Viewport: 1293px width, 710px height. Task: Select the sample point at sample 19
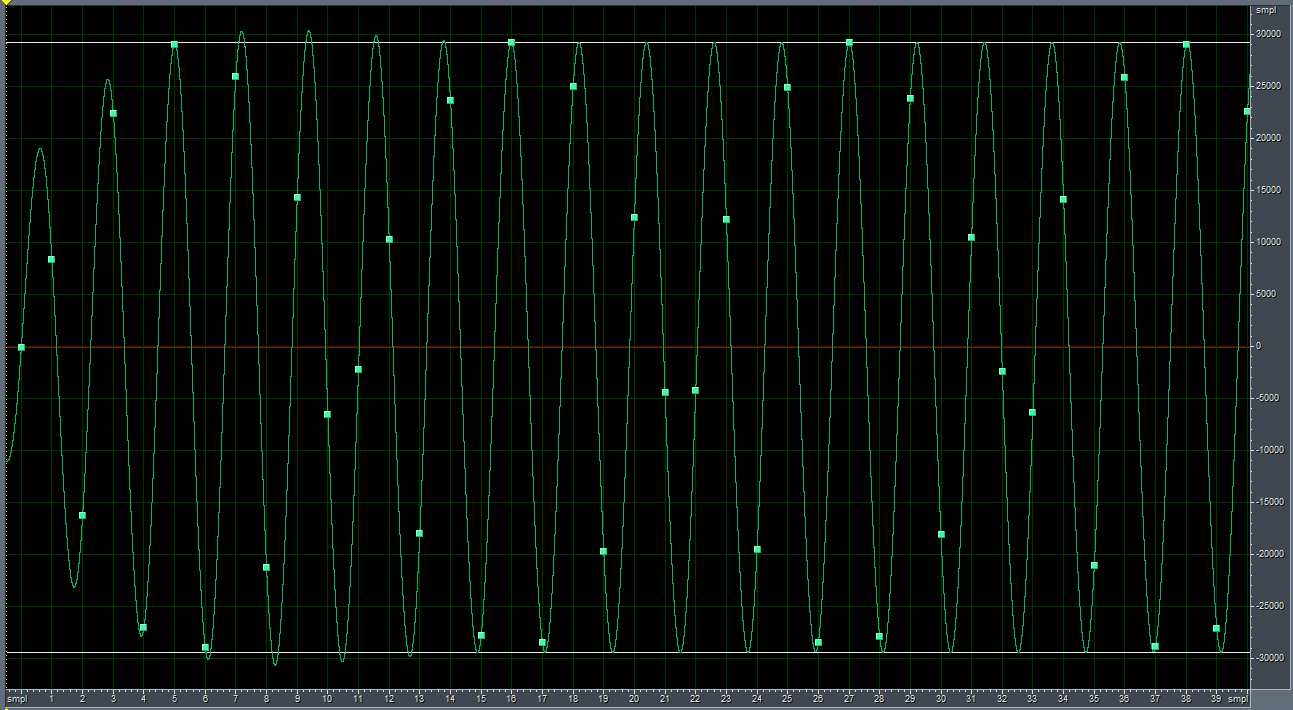tap(603, 551)
